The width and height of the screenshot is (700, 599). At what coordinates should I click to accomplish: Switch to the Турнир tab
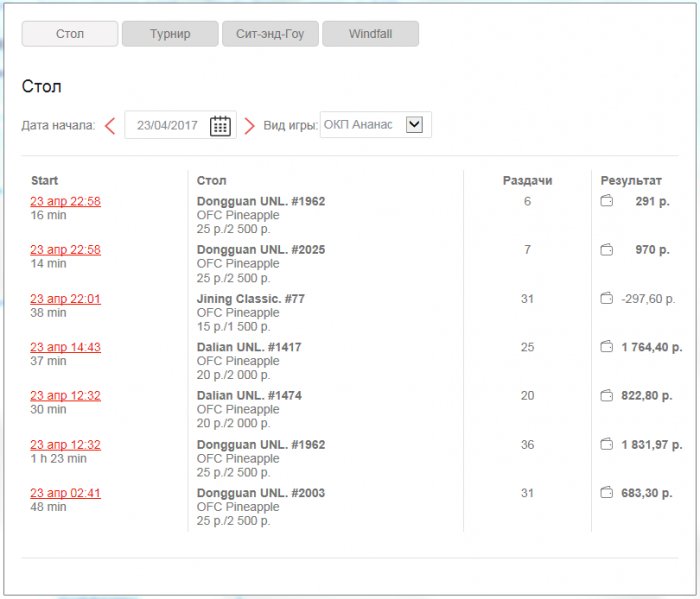170,34
